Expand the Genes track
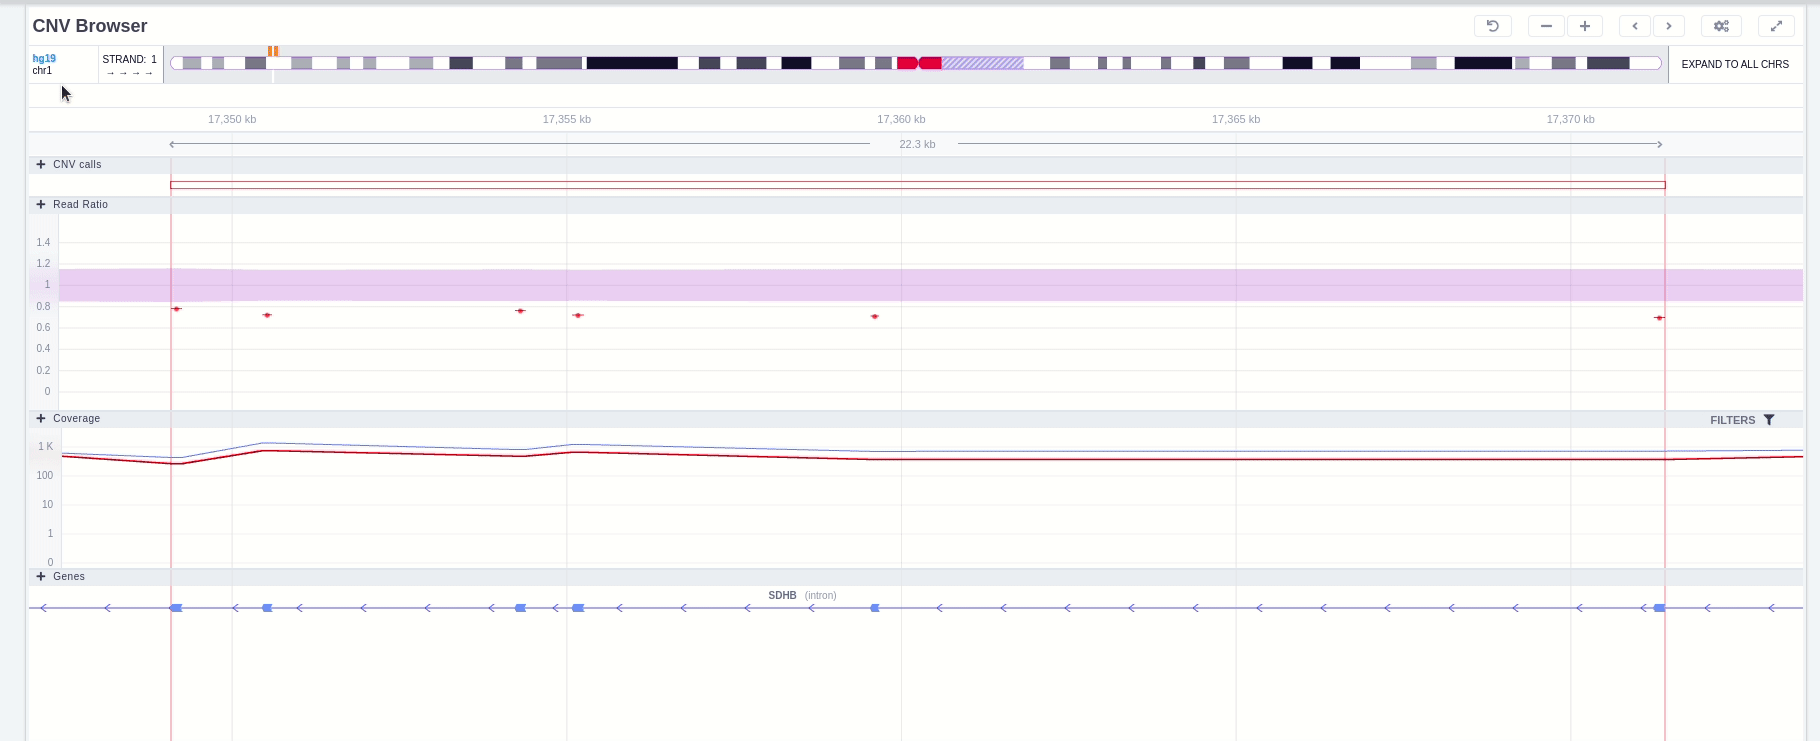The height and width of the screenshot is (741, 1820). (x=41, y=576)
